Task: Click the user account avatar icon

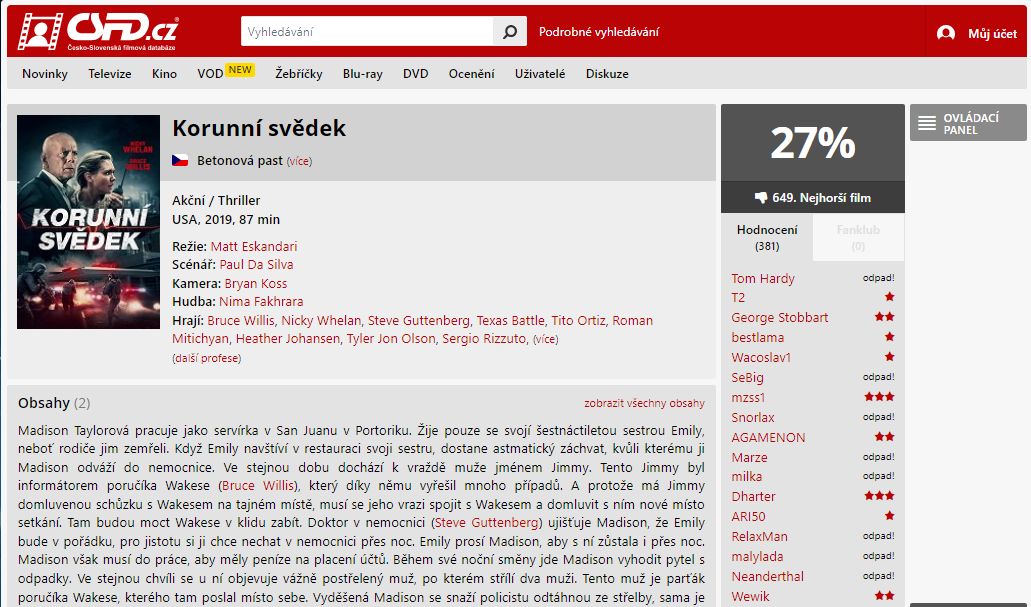Action: [946, 33]
